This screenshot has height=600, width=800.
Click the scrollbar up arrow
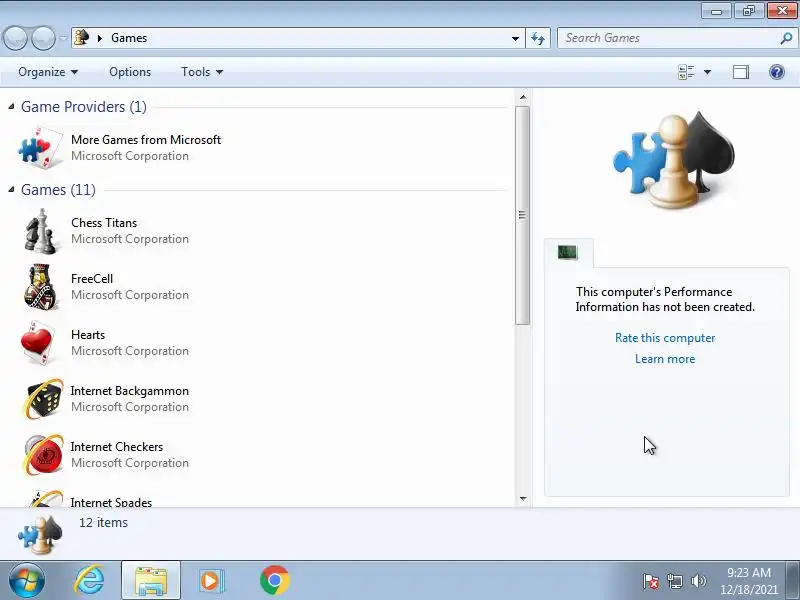coord(523,97)
